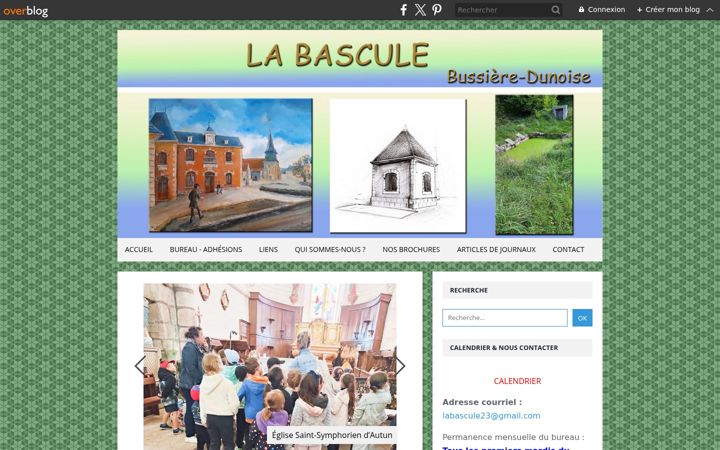Open the red CALENDRIER link
Screen dimensions: 720x450
(x=517, y=381)
